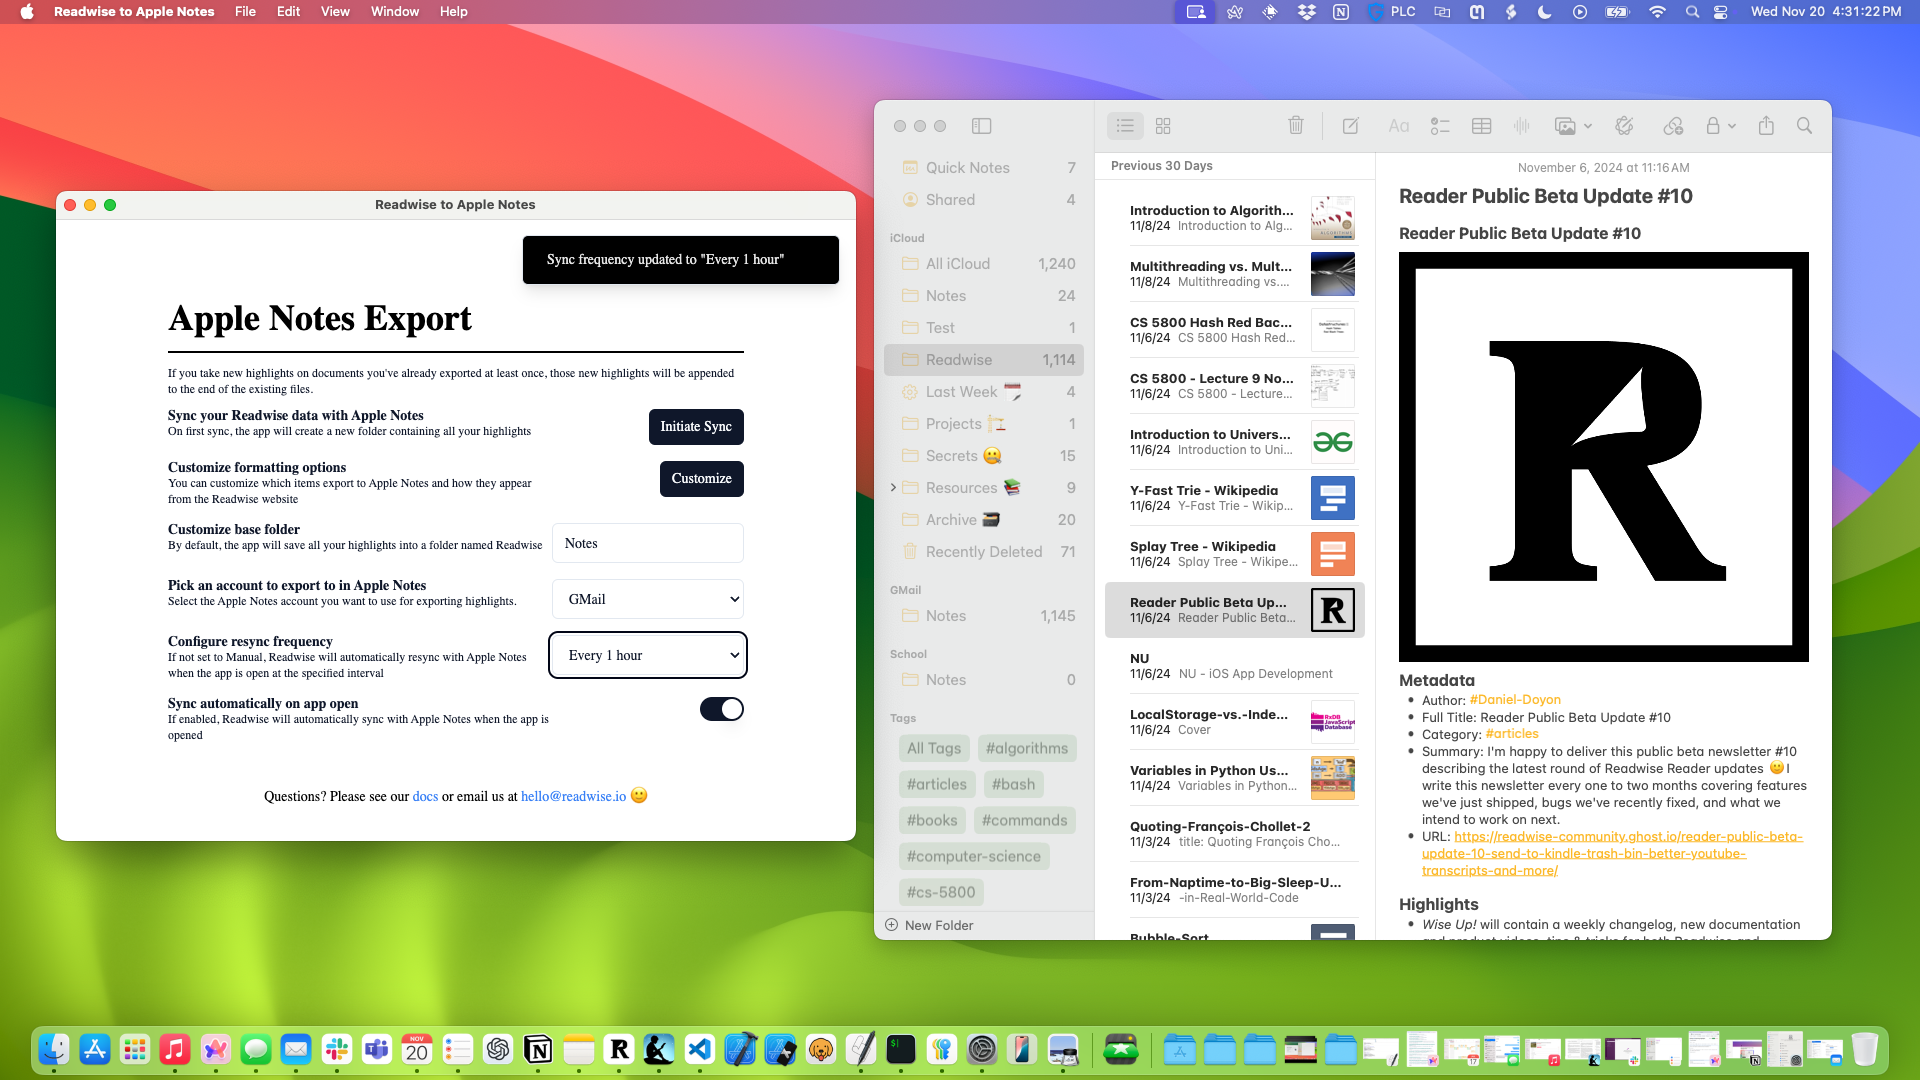Click New Folder in Notes sidebar

[929, 925]
